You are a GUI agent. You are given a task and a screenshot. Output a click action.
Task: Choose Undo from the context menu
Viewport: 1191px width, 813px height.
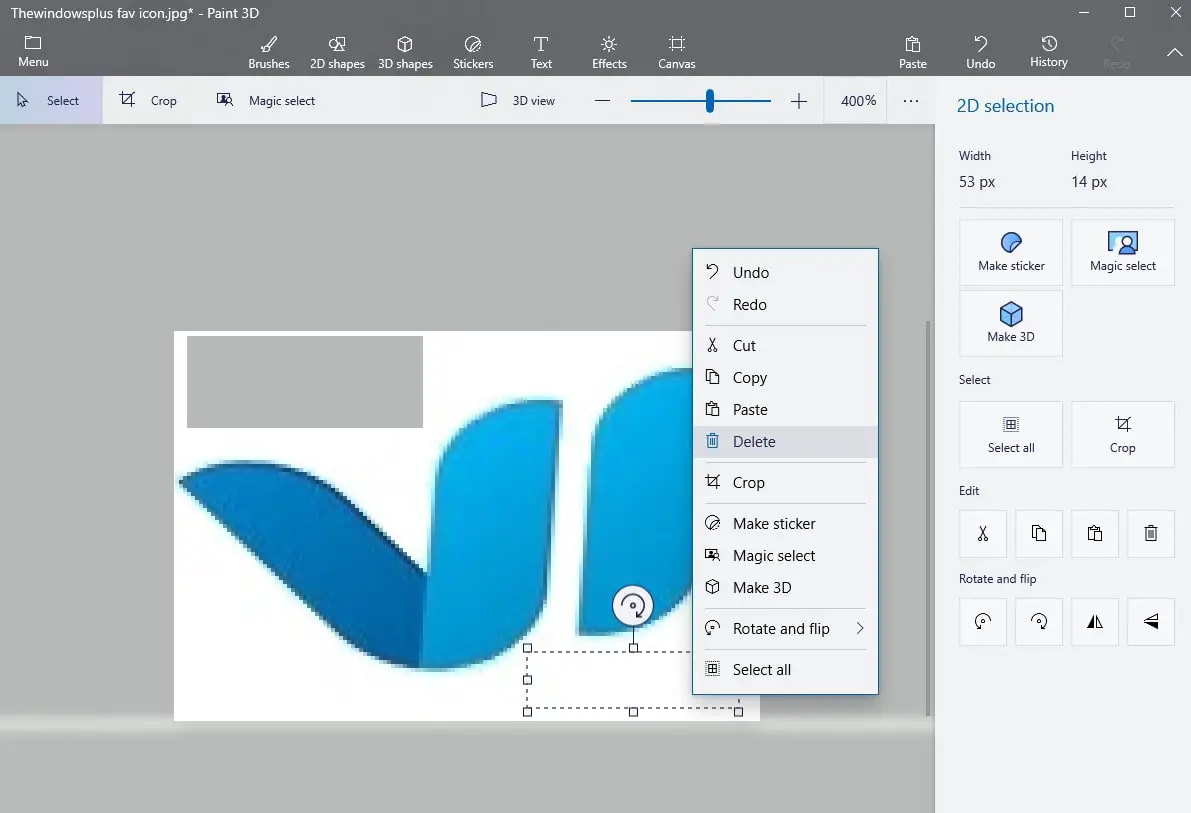[785, 272]
